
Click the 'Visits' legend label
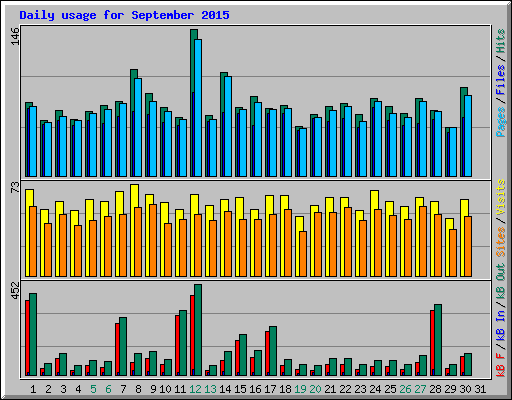(500, 197)
